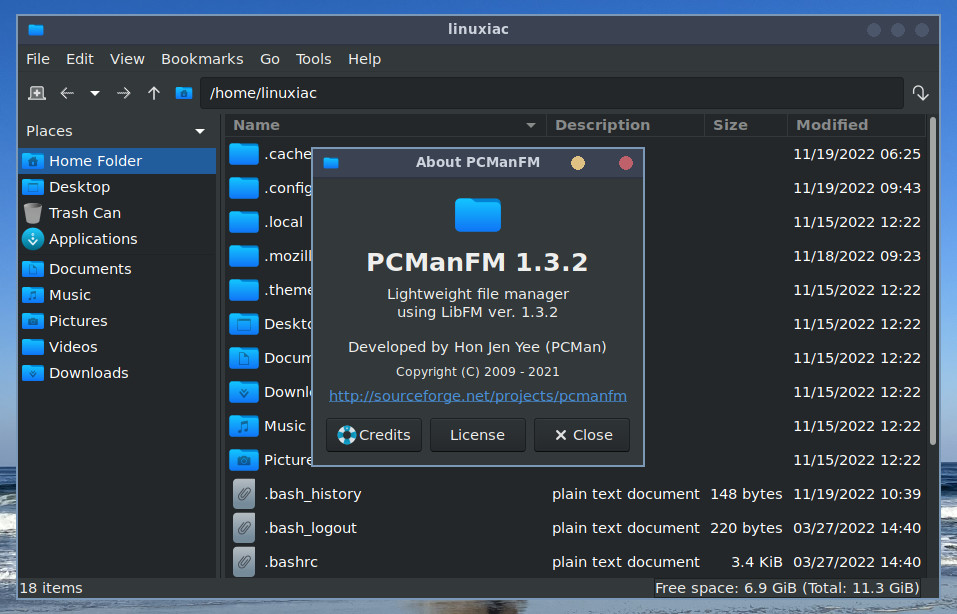Open the sourceforge.net pcmanfm link
Screen dimensions: 957x614
click(478, 396)
